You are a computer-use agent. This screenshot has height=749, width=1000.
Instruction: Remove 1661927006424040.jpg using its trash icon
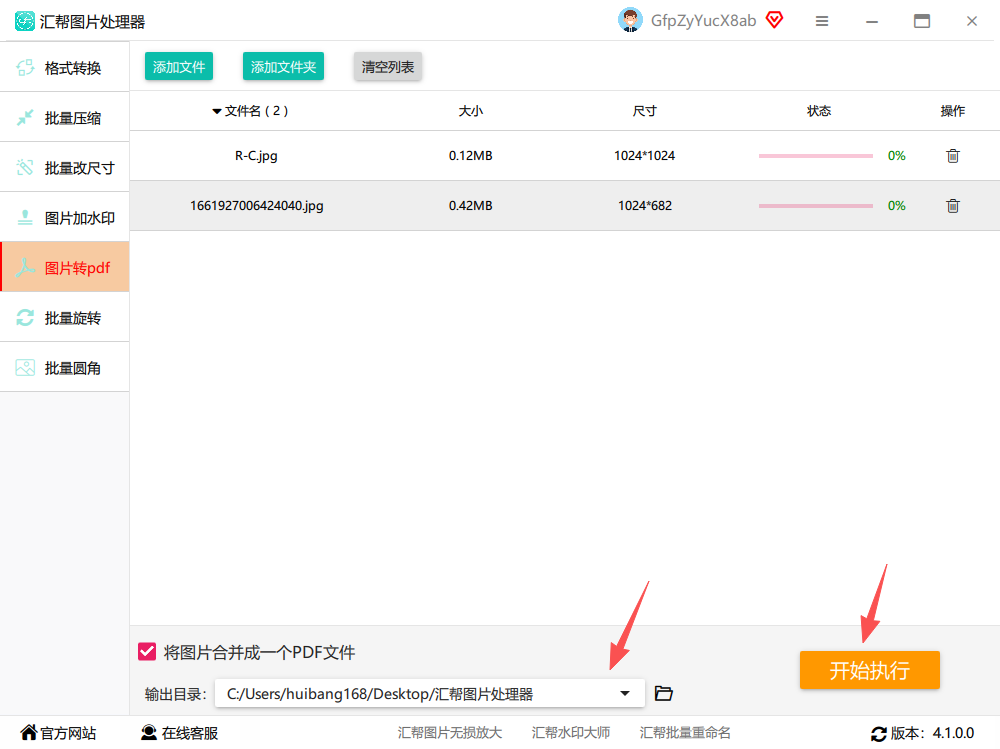[x=952, y=205]
